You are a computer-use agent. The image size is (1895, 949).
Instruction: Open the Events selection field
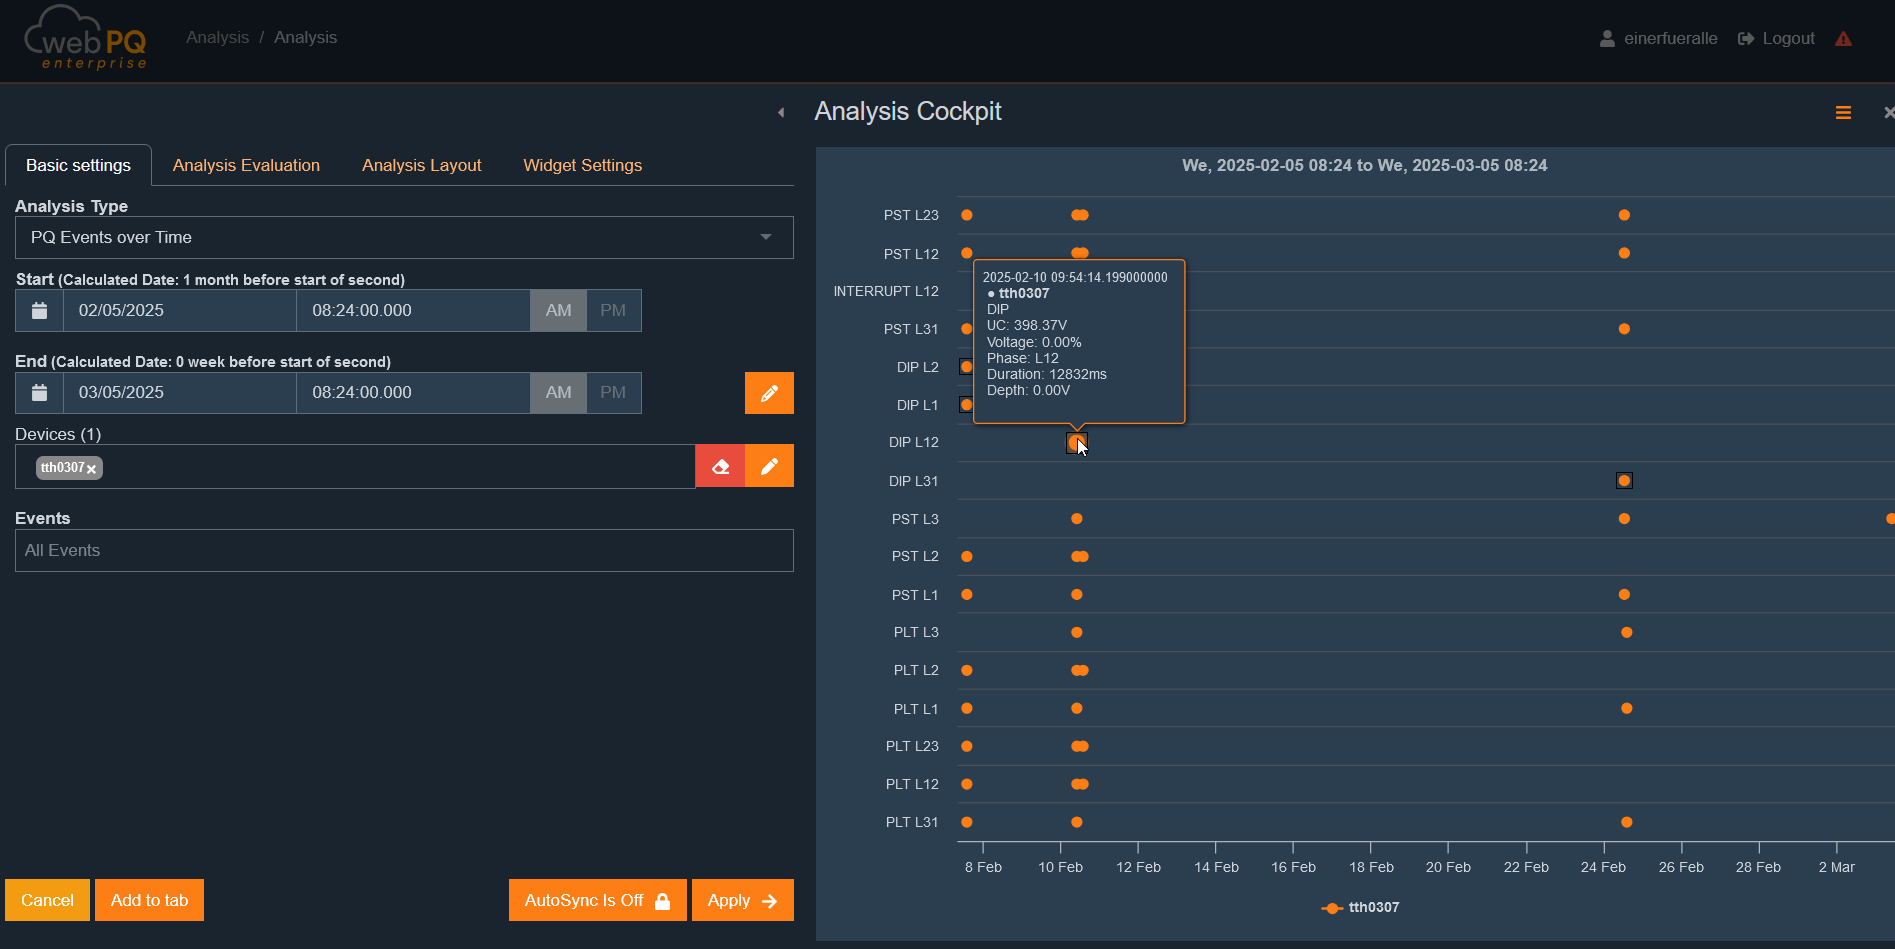coord(404,551)
